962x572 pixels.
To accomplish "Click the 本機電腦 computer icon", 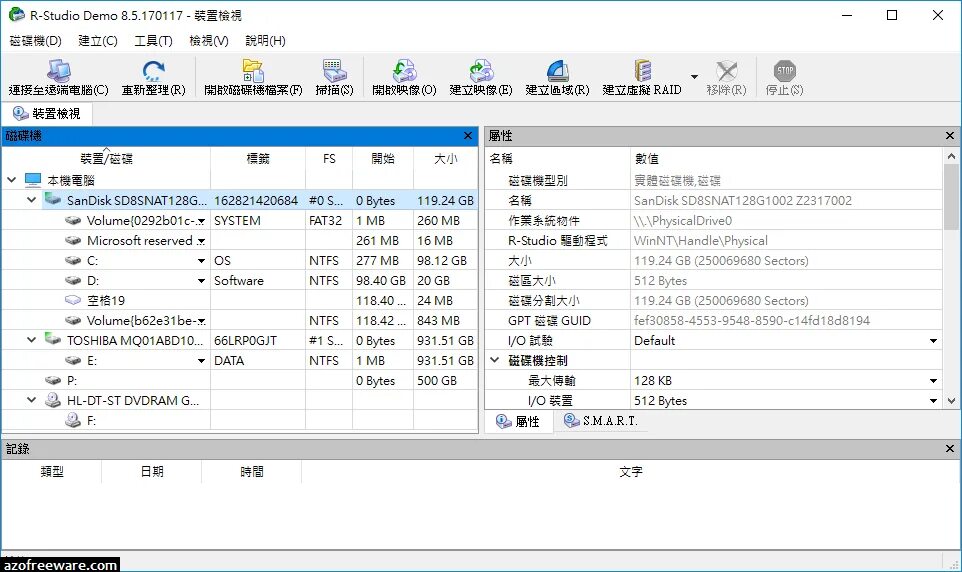I will point(33,180).
